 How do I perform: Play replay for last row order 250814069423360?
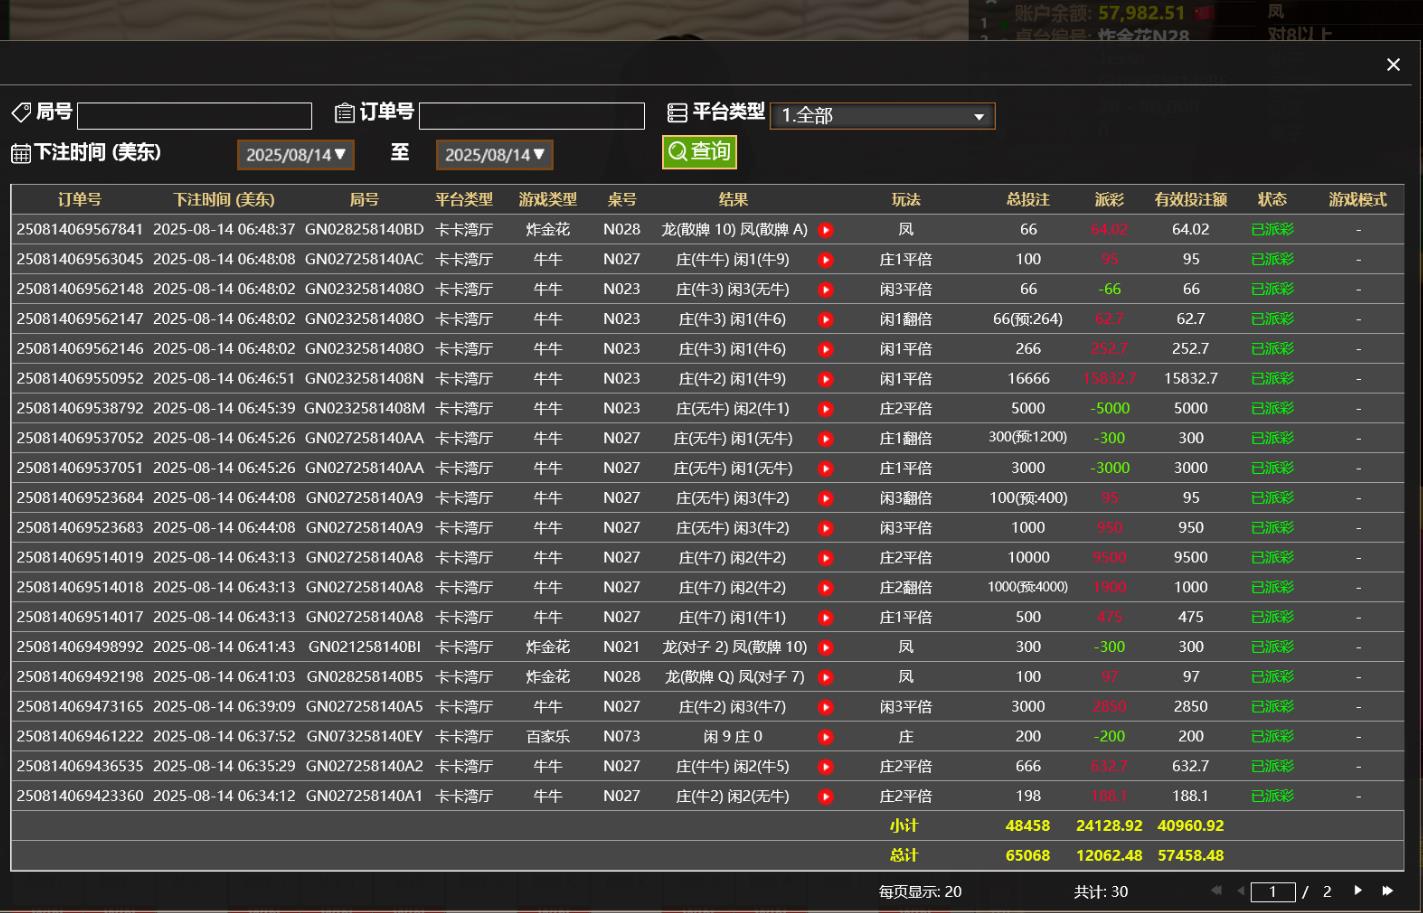pos(826,797)
